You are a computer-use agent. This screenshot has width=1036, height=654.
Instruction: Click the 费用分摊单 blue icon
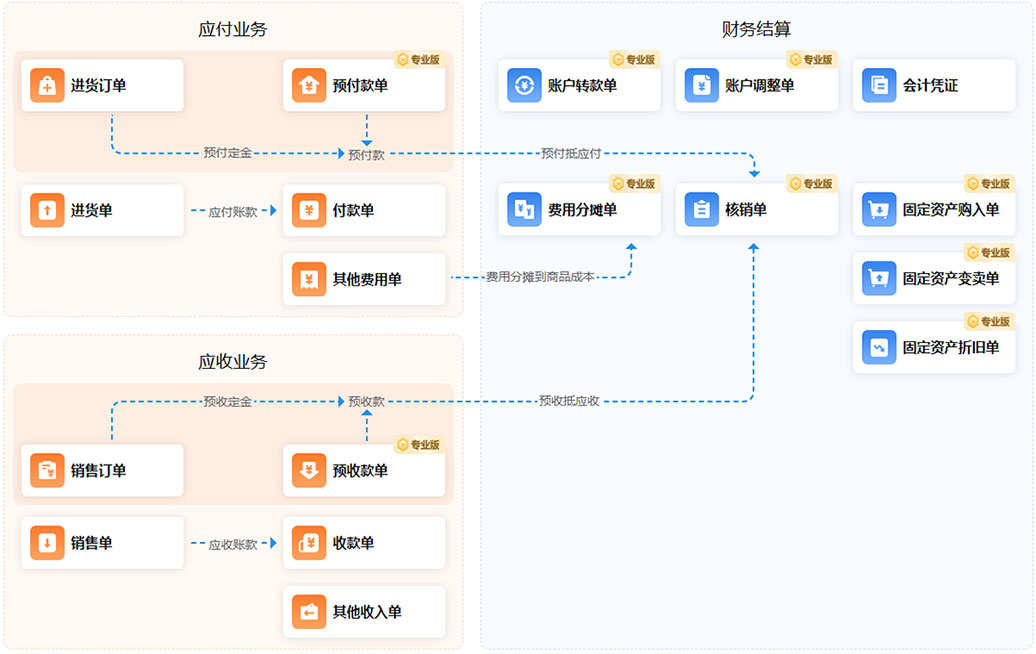pyautogui.click(x=524, y=209)
